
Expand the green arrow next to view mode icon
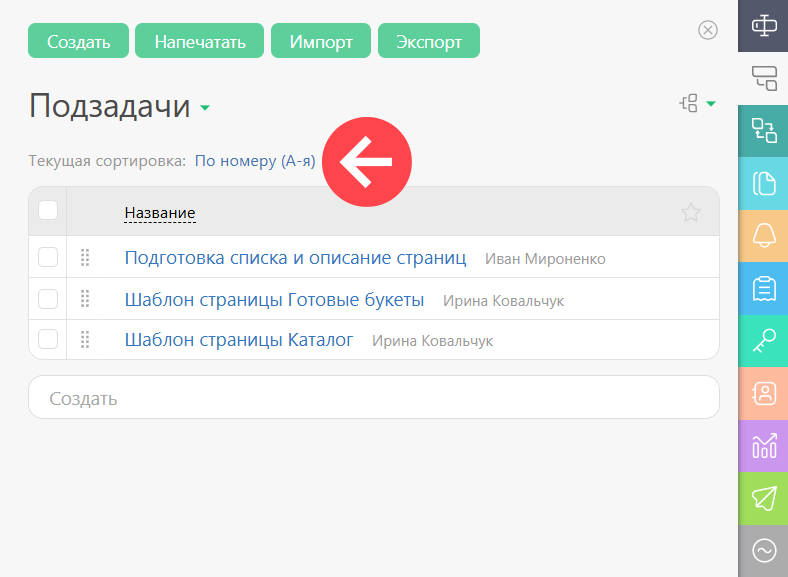pyautogui.click(x=711, y=104)
